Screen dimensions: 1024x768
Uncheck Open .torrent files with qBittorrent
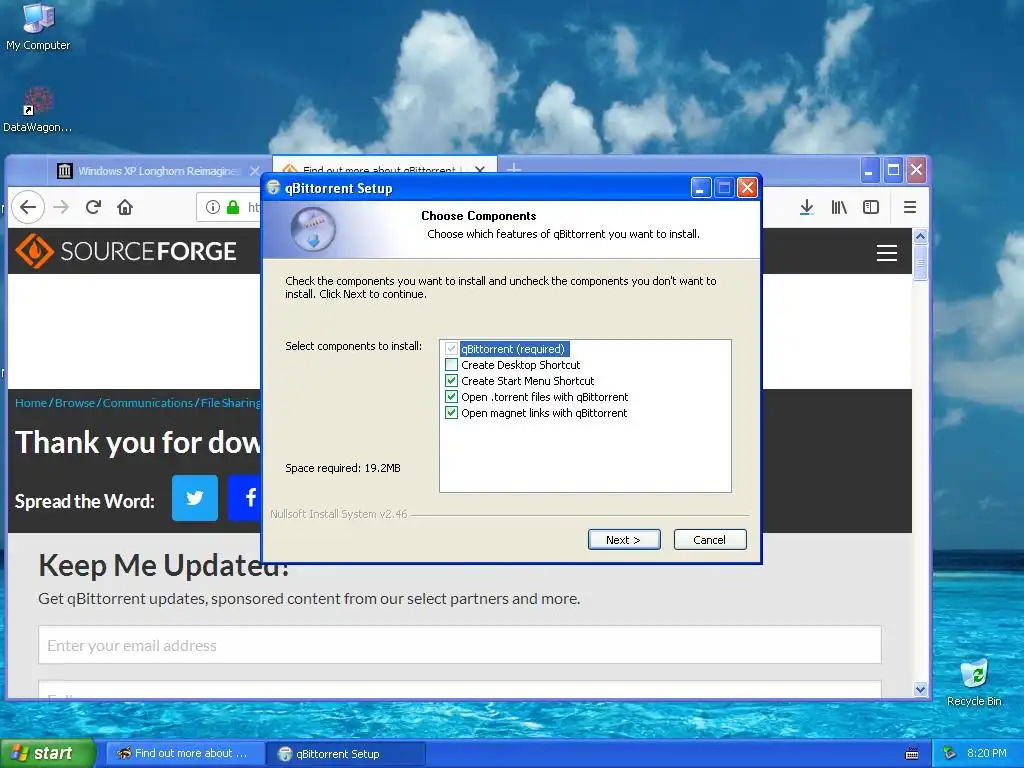click(x=451, y=396)
